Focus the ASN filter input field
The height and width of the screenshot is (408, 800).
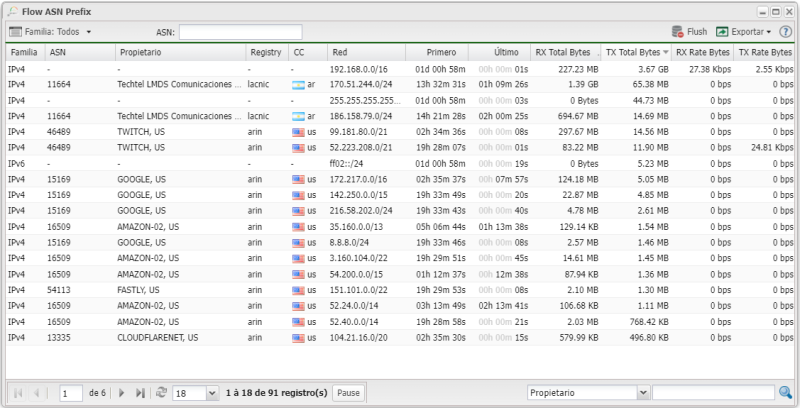(x=240, y=32)
